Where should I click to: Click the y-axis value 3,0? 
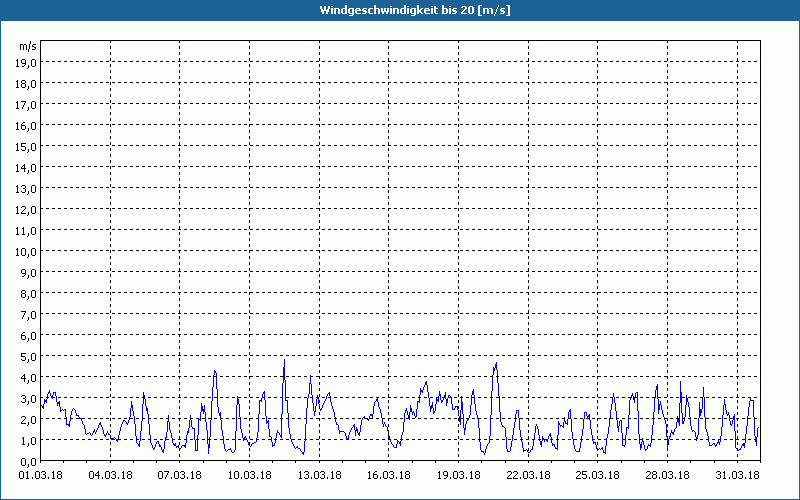pyautogui.click(x=28, y=399)
